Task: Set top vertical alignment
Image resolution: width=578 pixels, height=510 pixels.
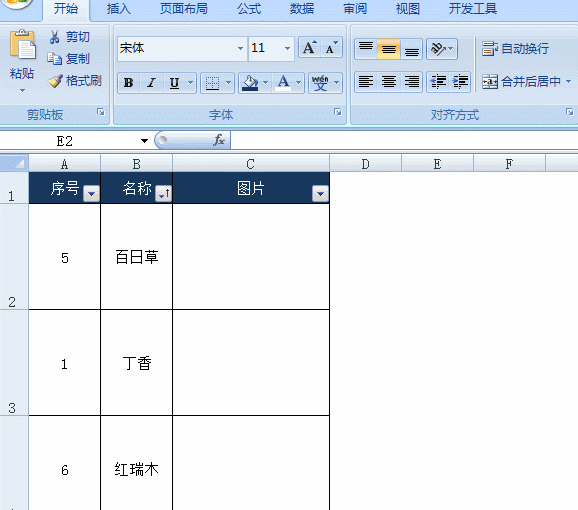Action: click(366, 49)
